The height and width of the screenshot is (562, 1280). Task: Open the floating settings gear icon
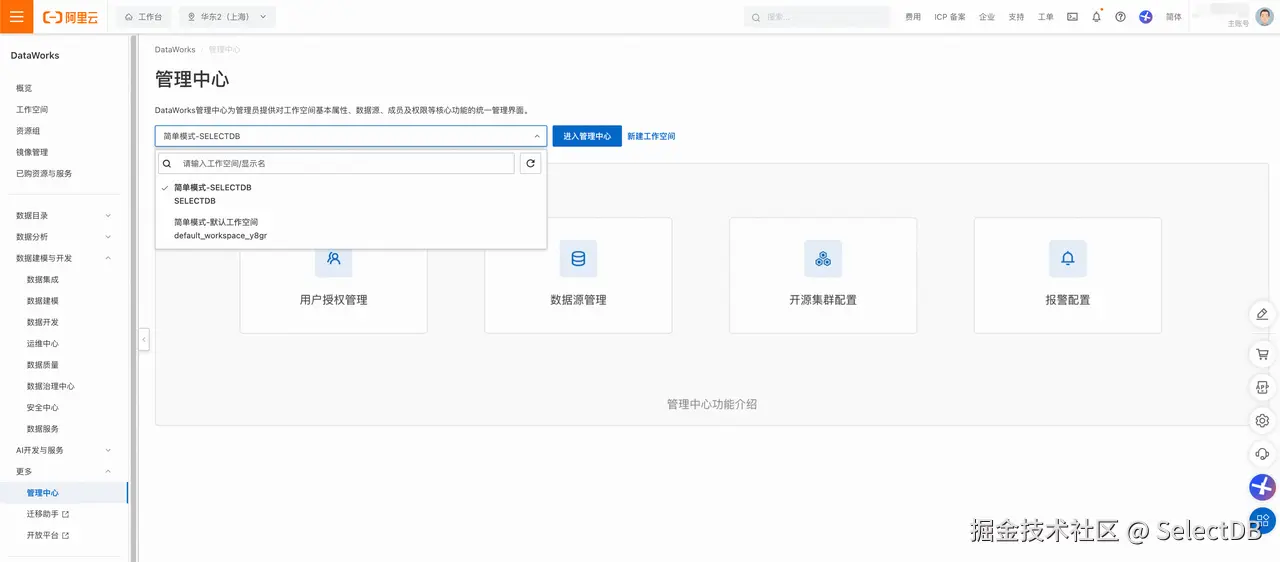coord(1262,420)
